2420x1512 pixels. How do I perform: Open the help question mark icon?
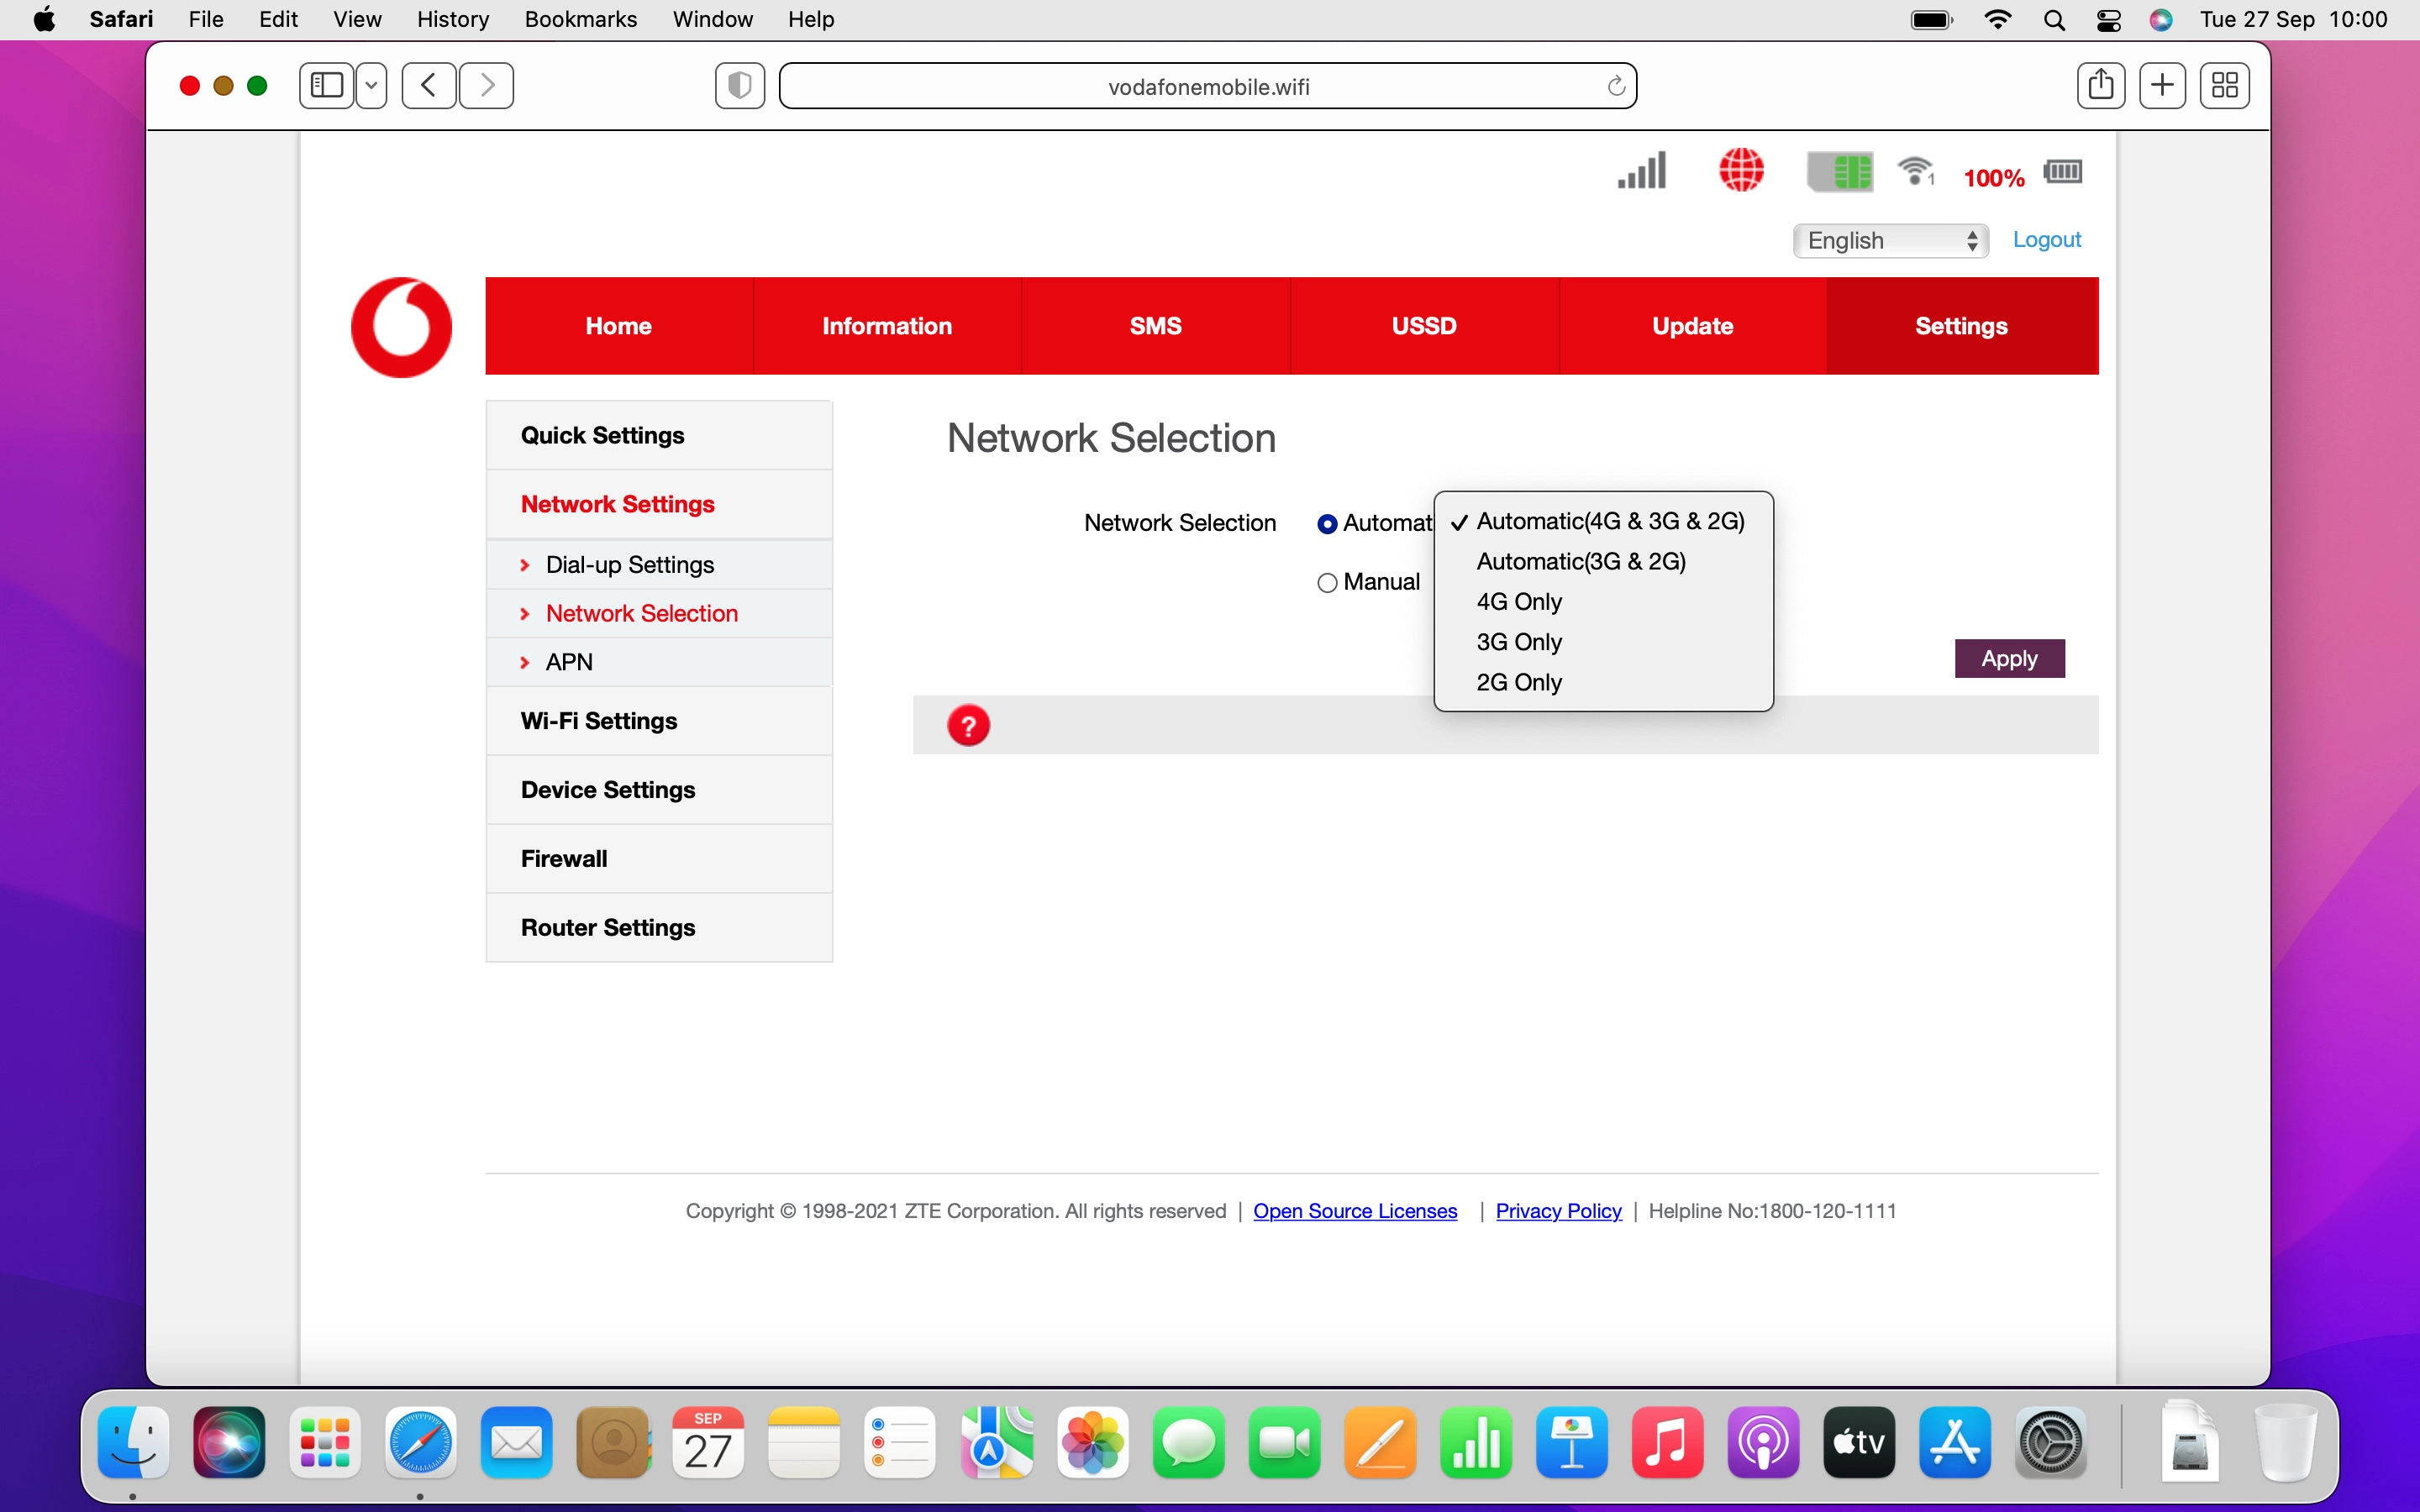(968, 723)
